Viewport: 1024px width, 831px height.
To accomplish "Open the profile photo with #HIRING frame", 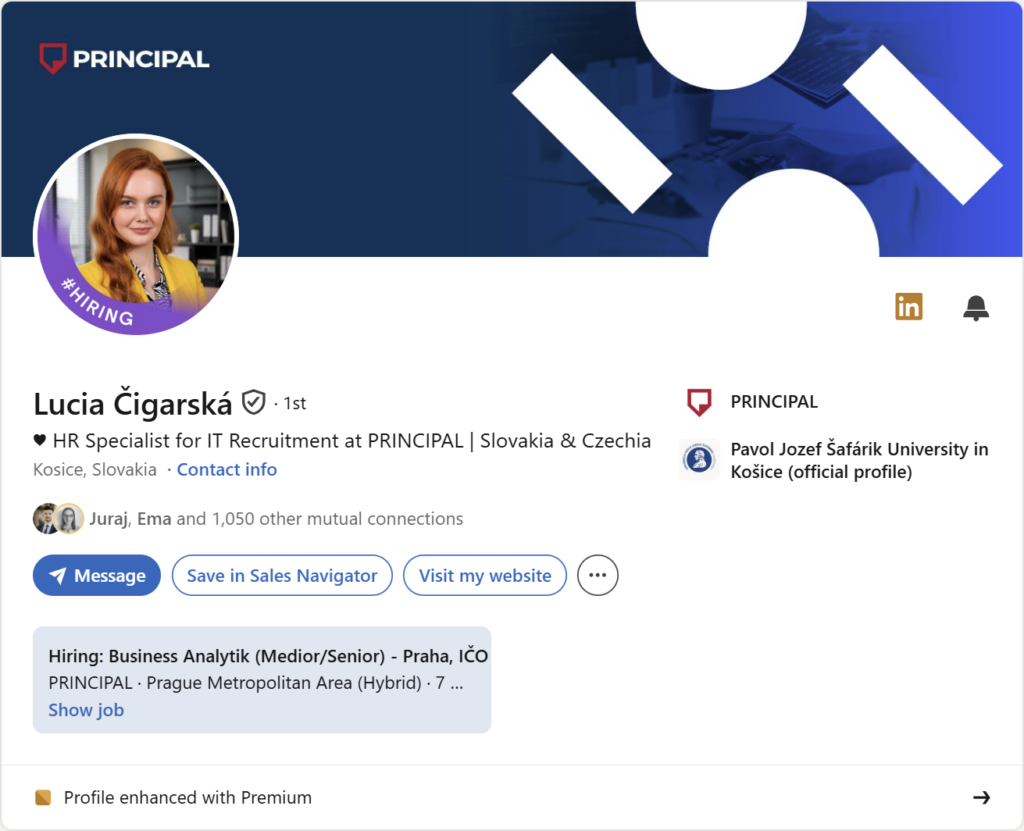I will (x=136, y=235).
